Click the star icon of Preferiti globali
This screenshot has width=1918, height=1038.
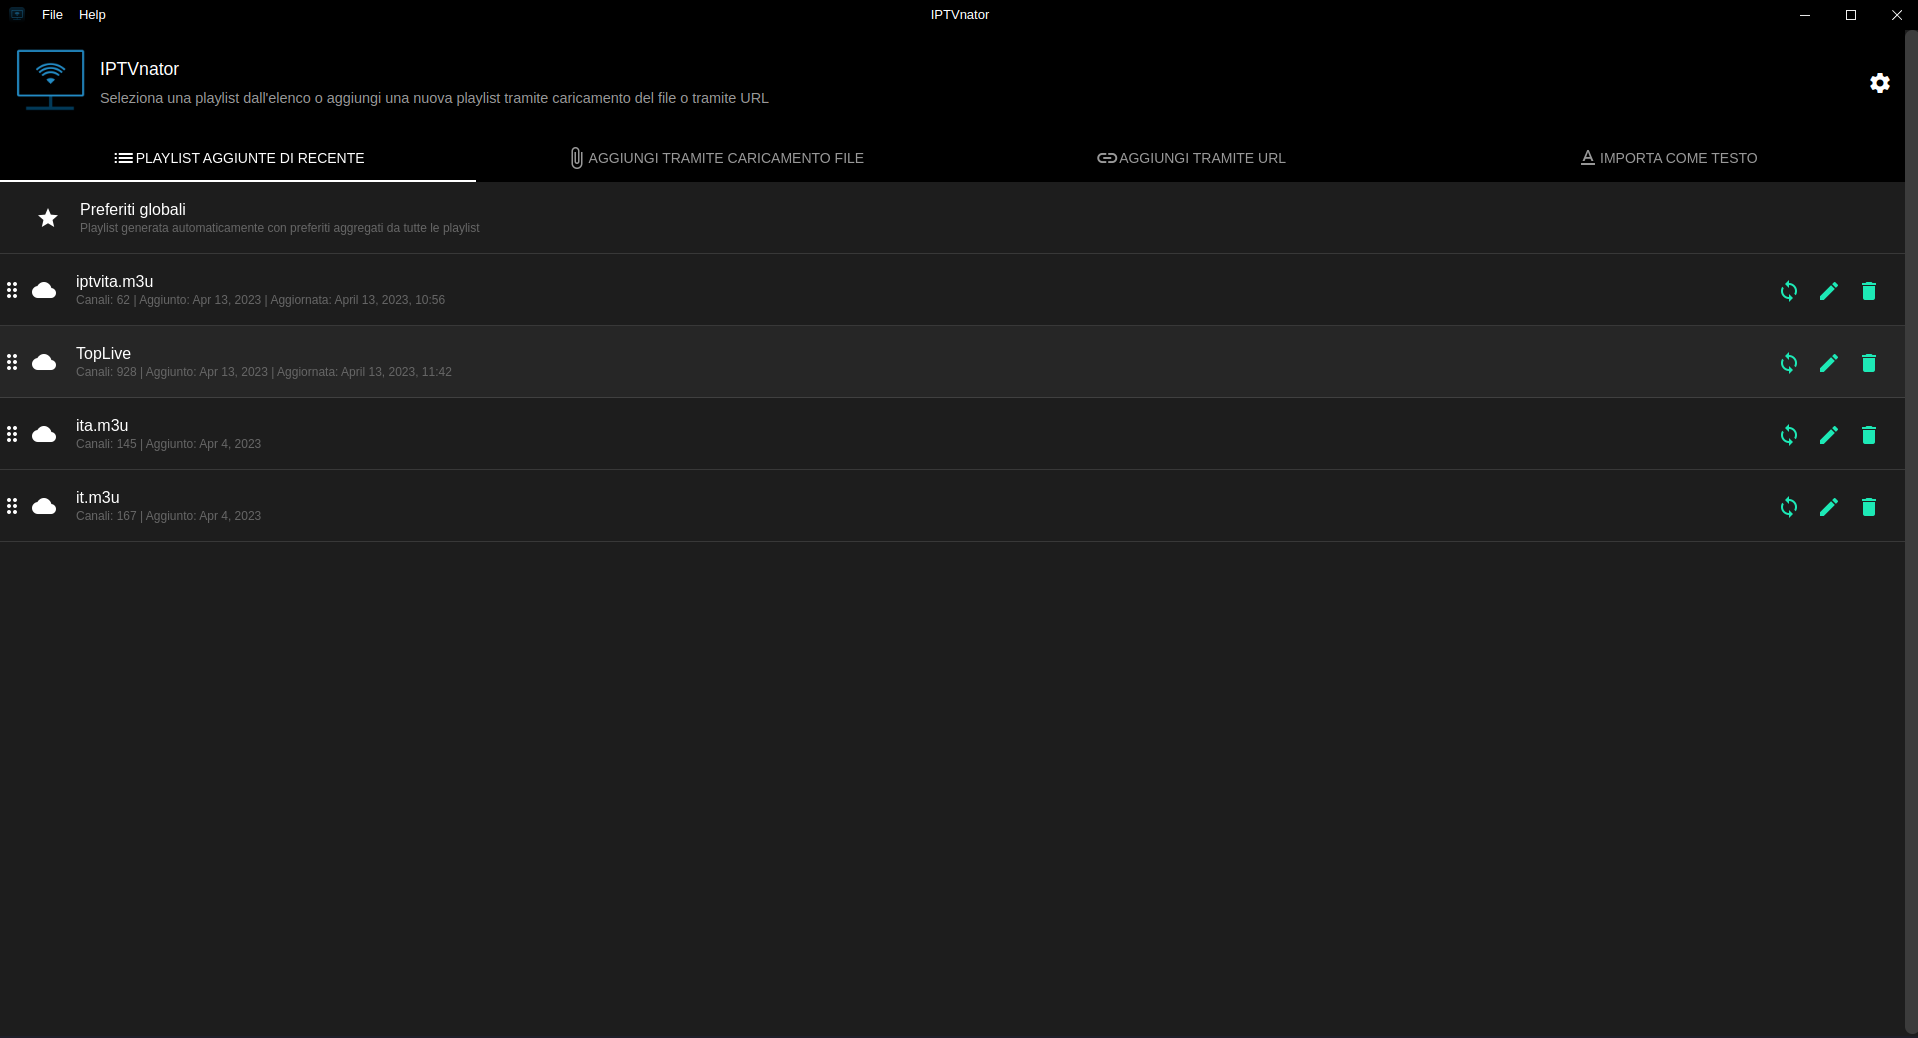point(48,218)
